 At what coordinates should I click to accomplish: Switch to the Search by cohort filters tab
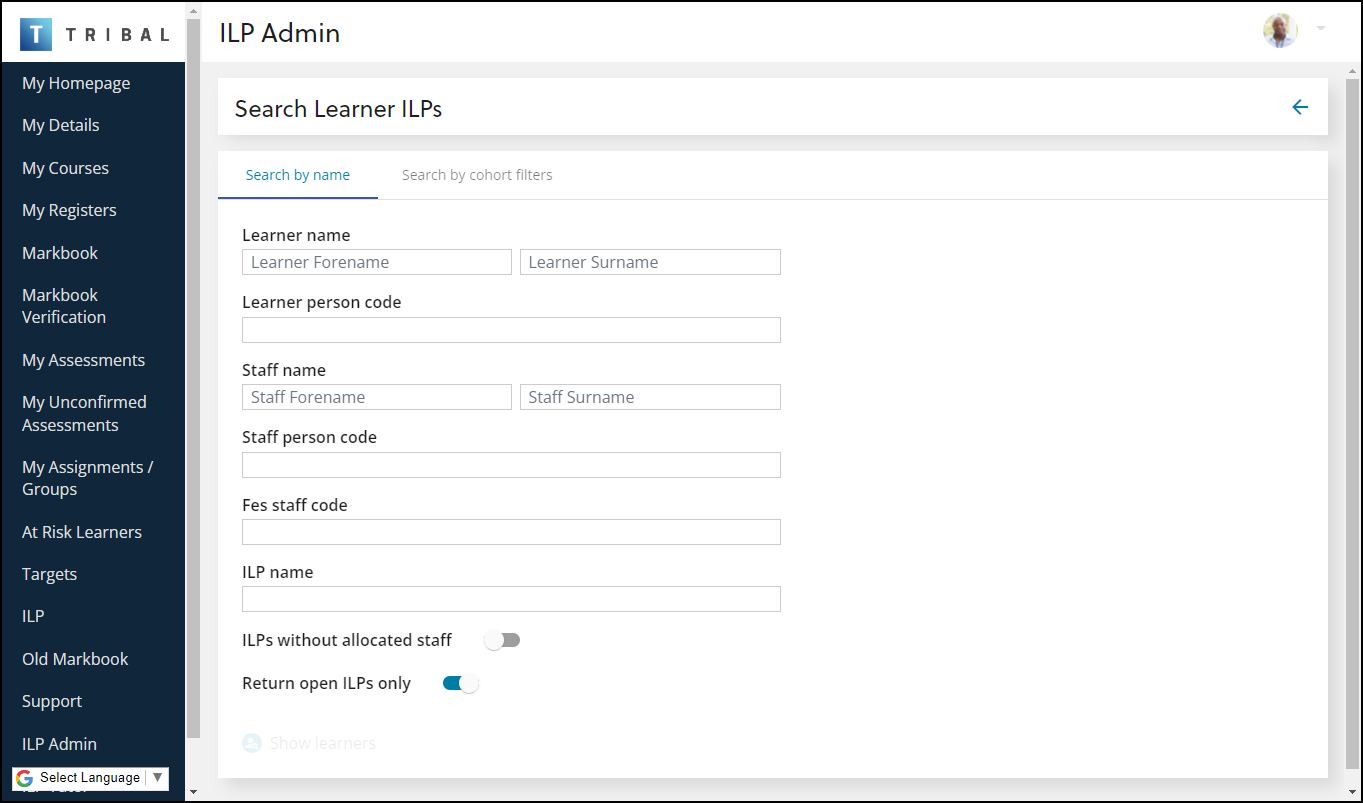click(477, 174)
